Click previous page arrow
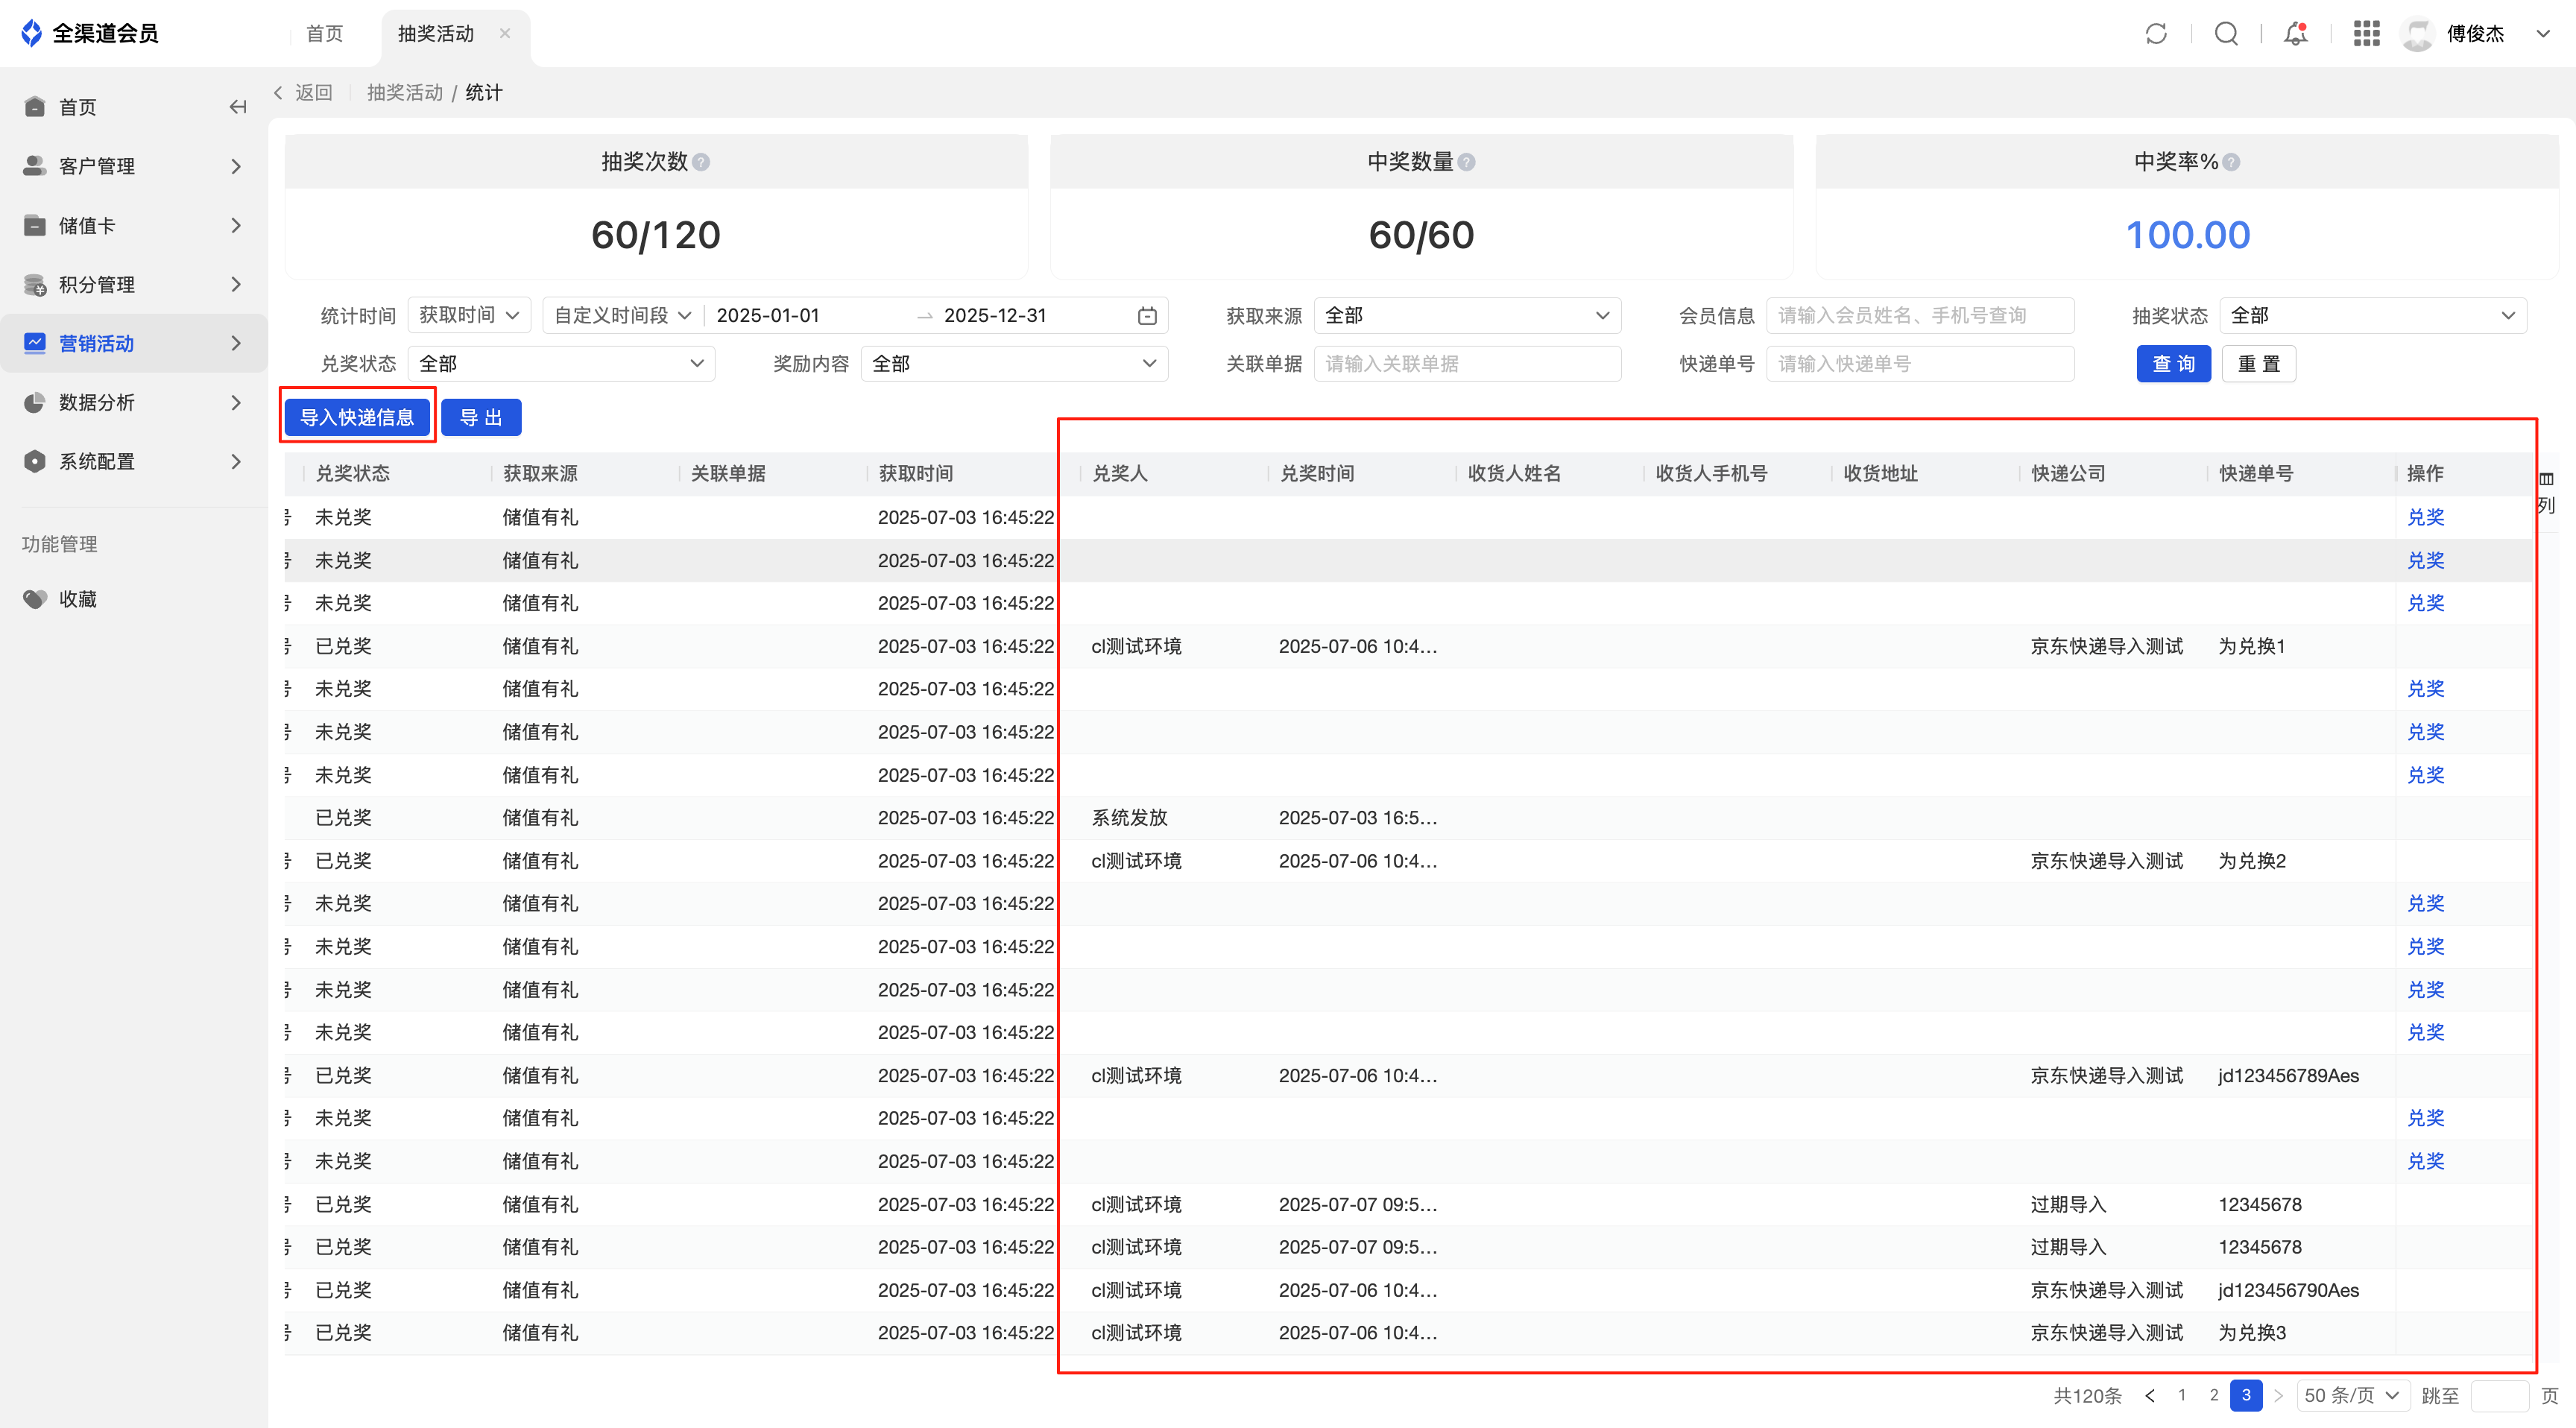The image size is (2576, 1428). tap(2149, 1395)
